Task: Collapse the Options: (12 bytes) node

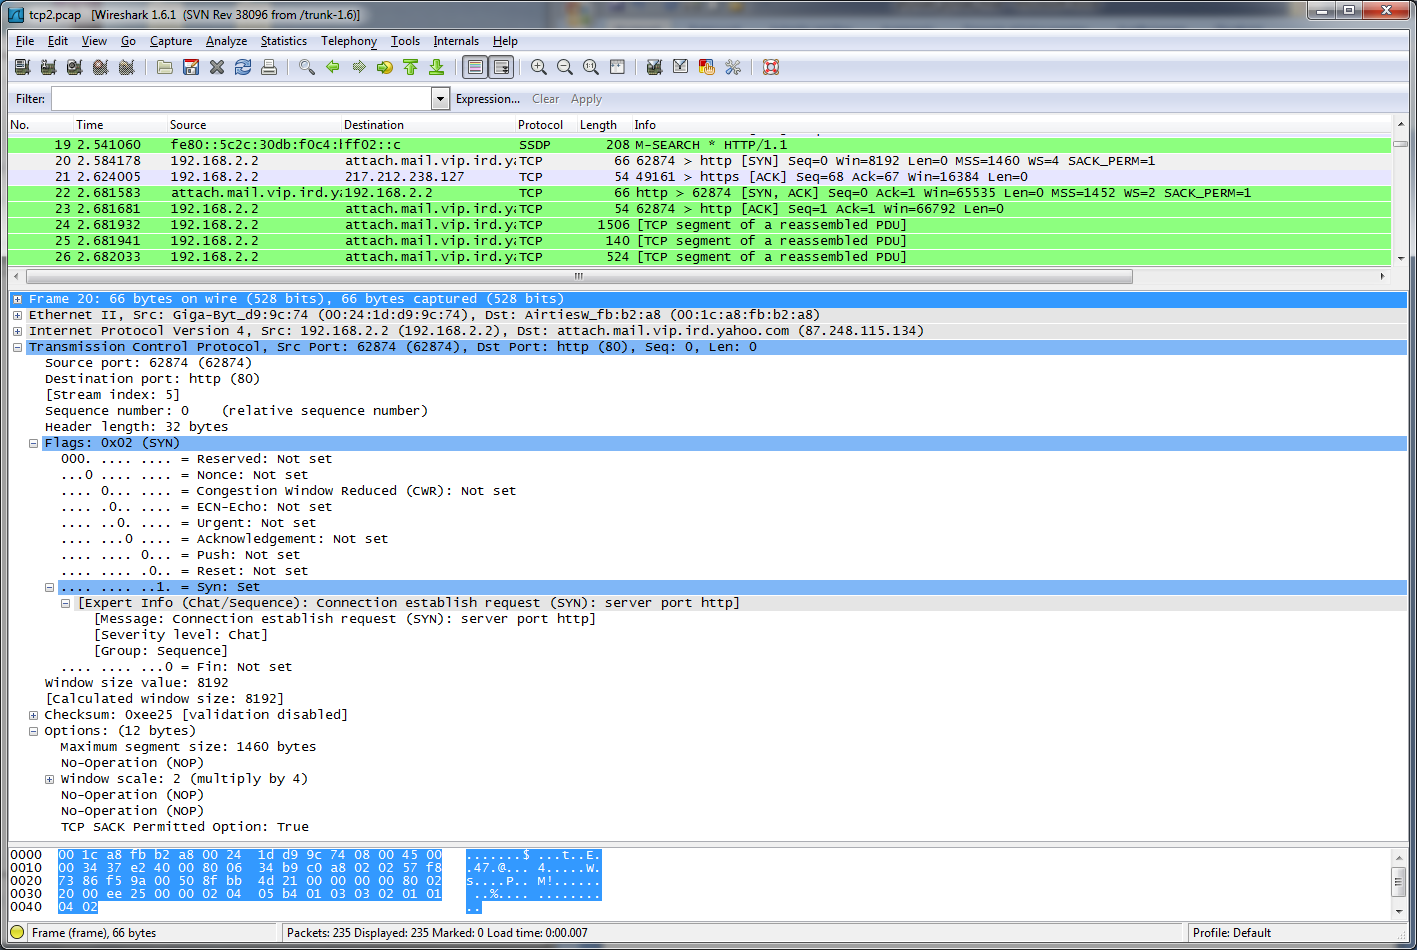Action: click(x=34, y=731)
